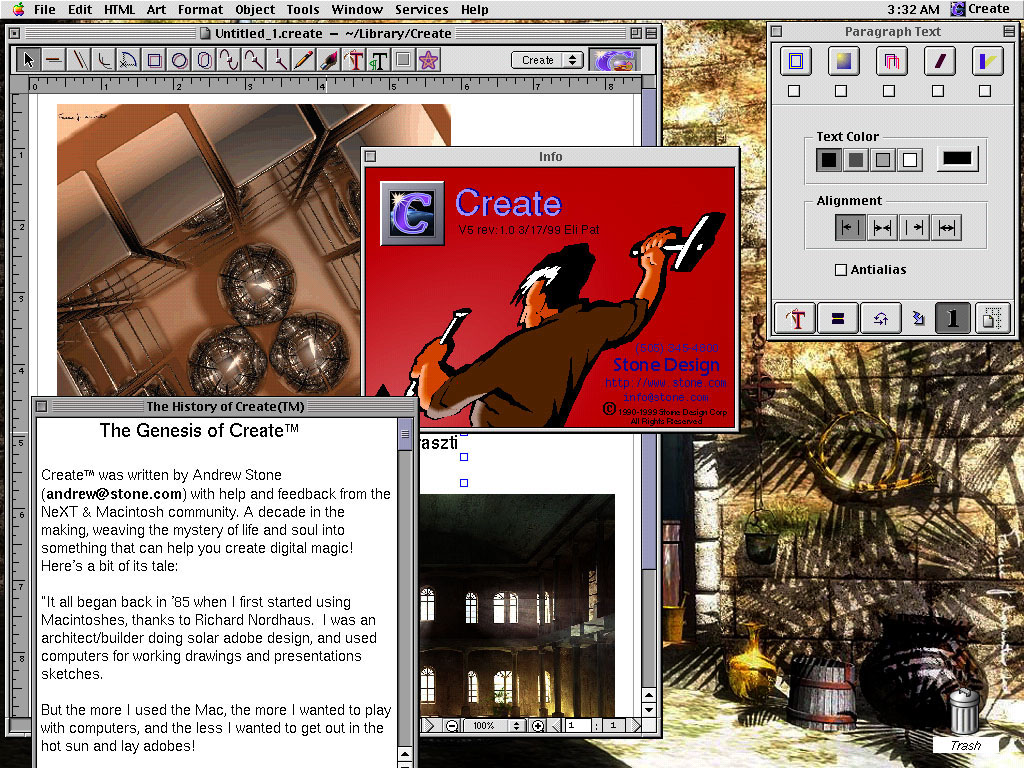1024x768 pixels.
Task: Open the Apple menu
Action: point(18,9)
